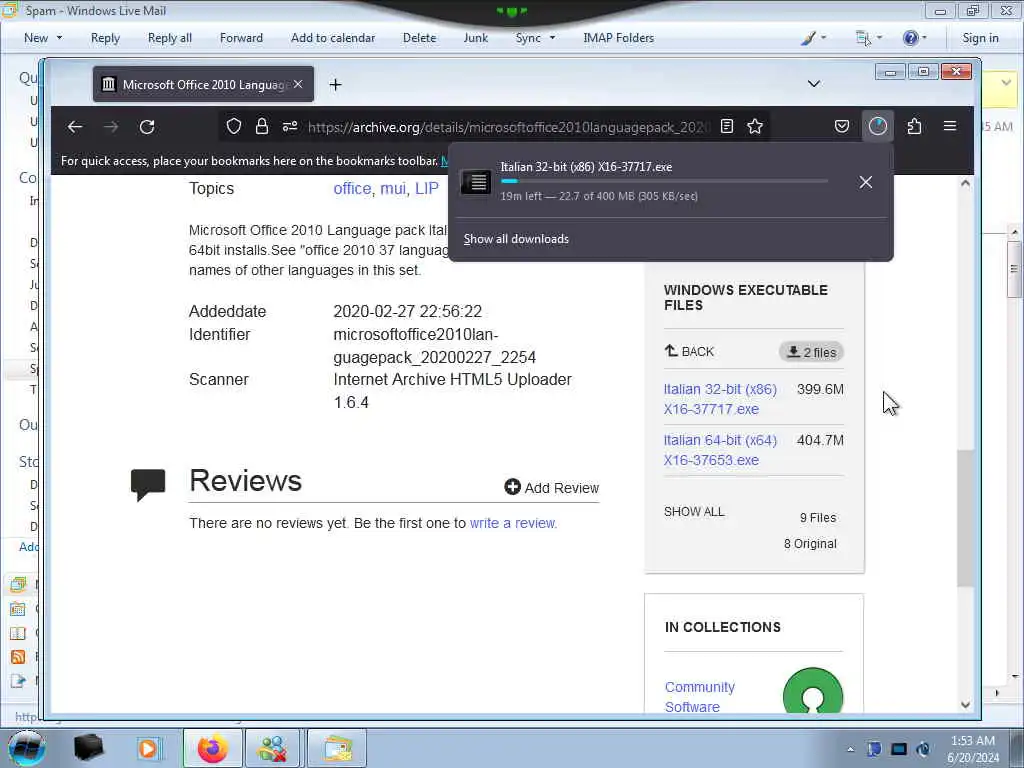Open Live Mail calendar shortcut icon
Viewport: 1024px width, 768px height.
click(x=18, y=609)
